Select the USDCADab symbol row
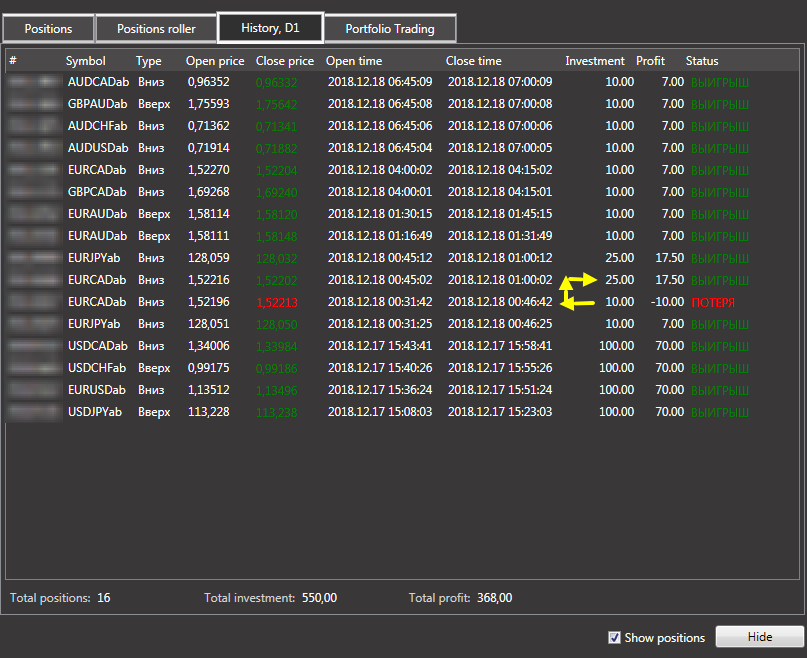The height and width of the screenshot is (658, 807). point(402,346)
